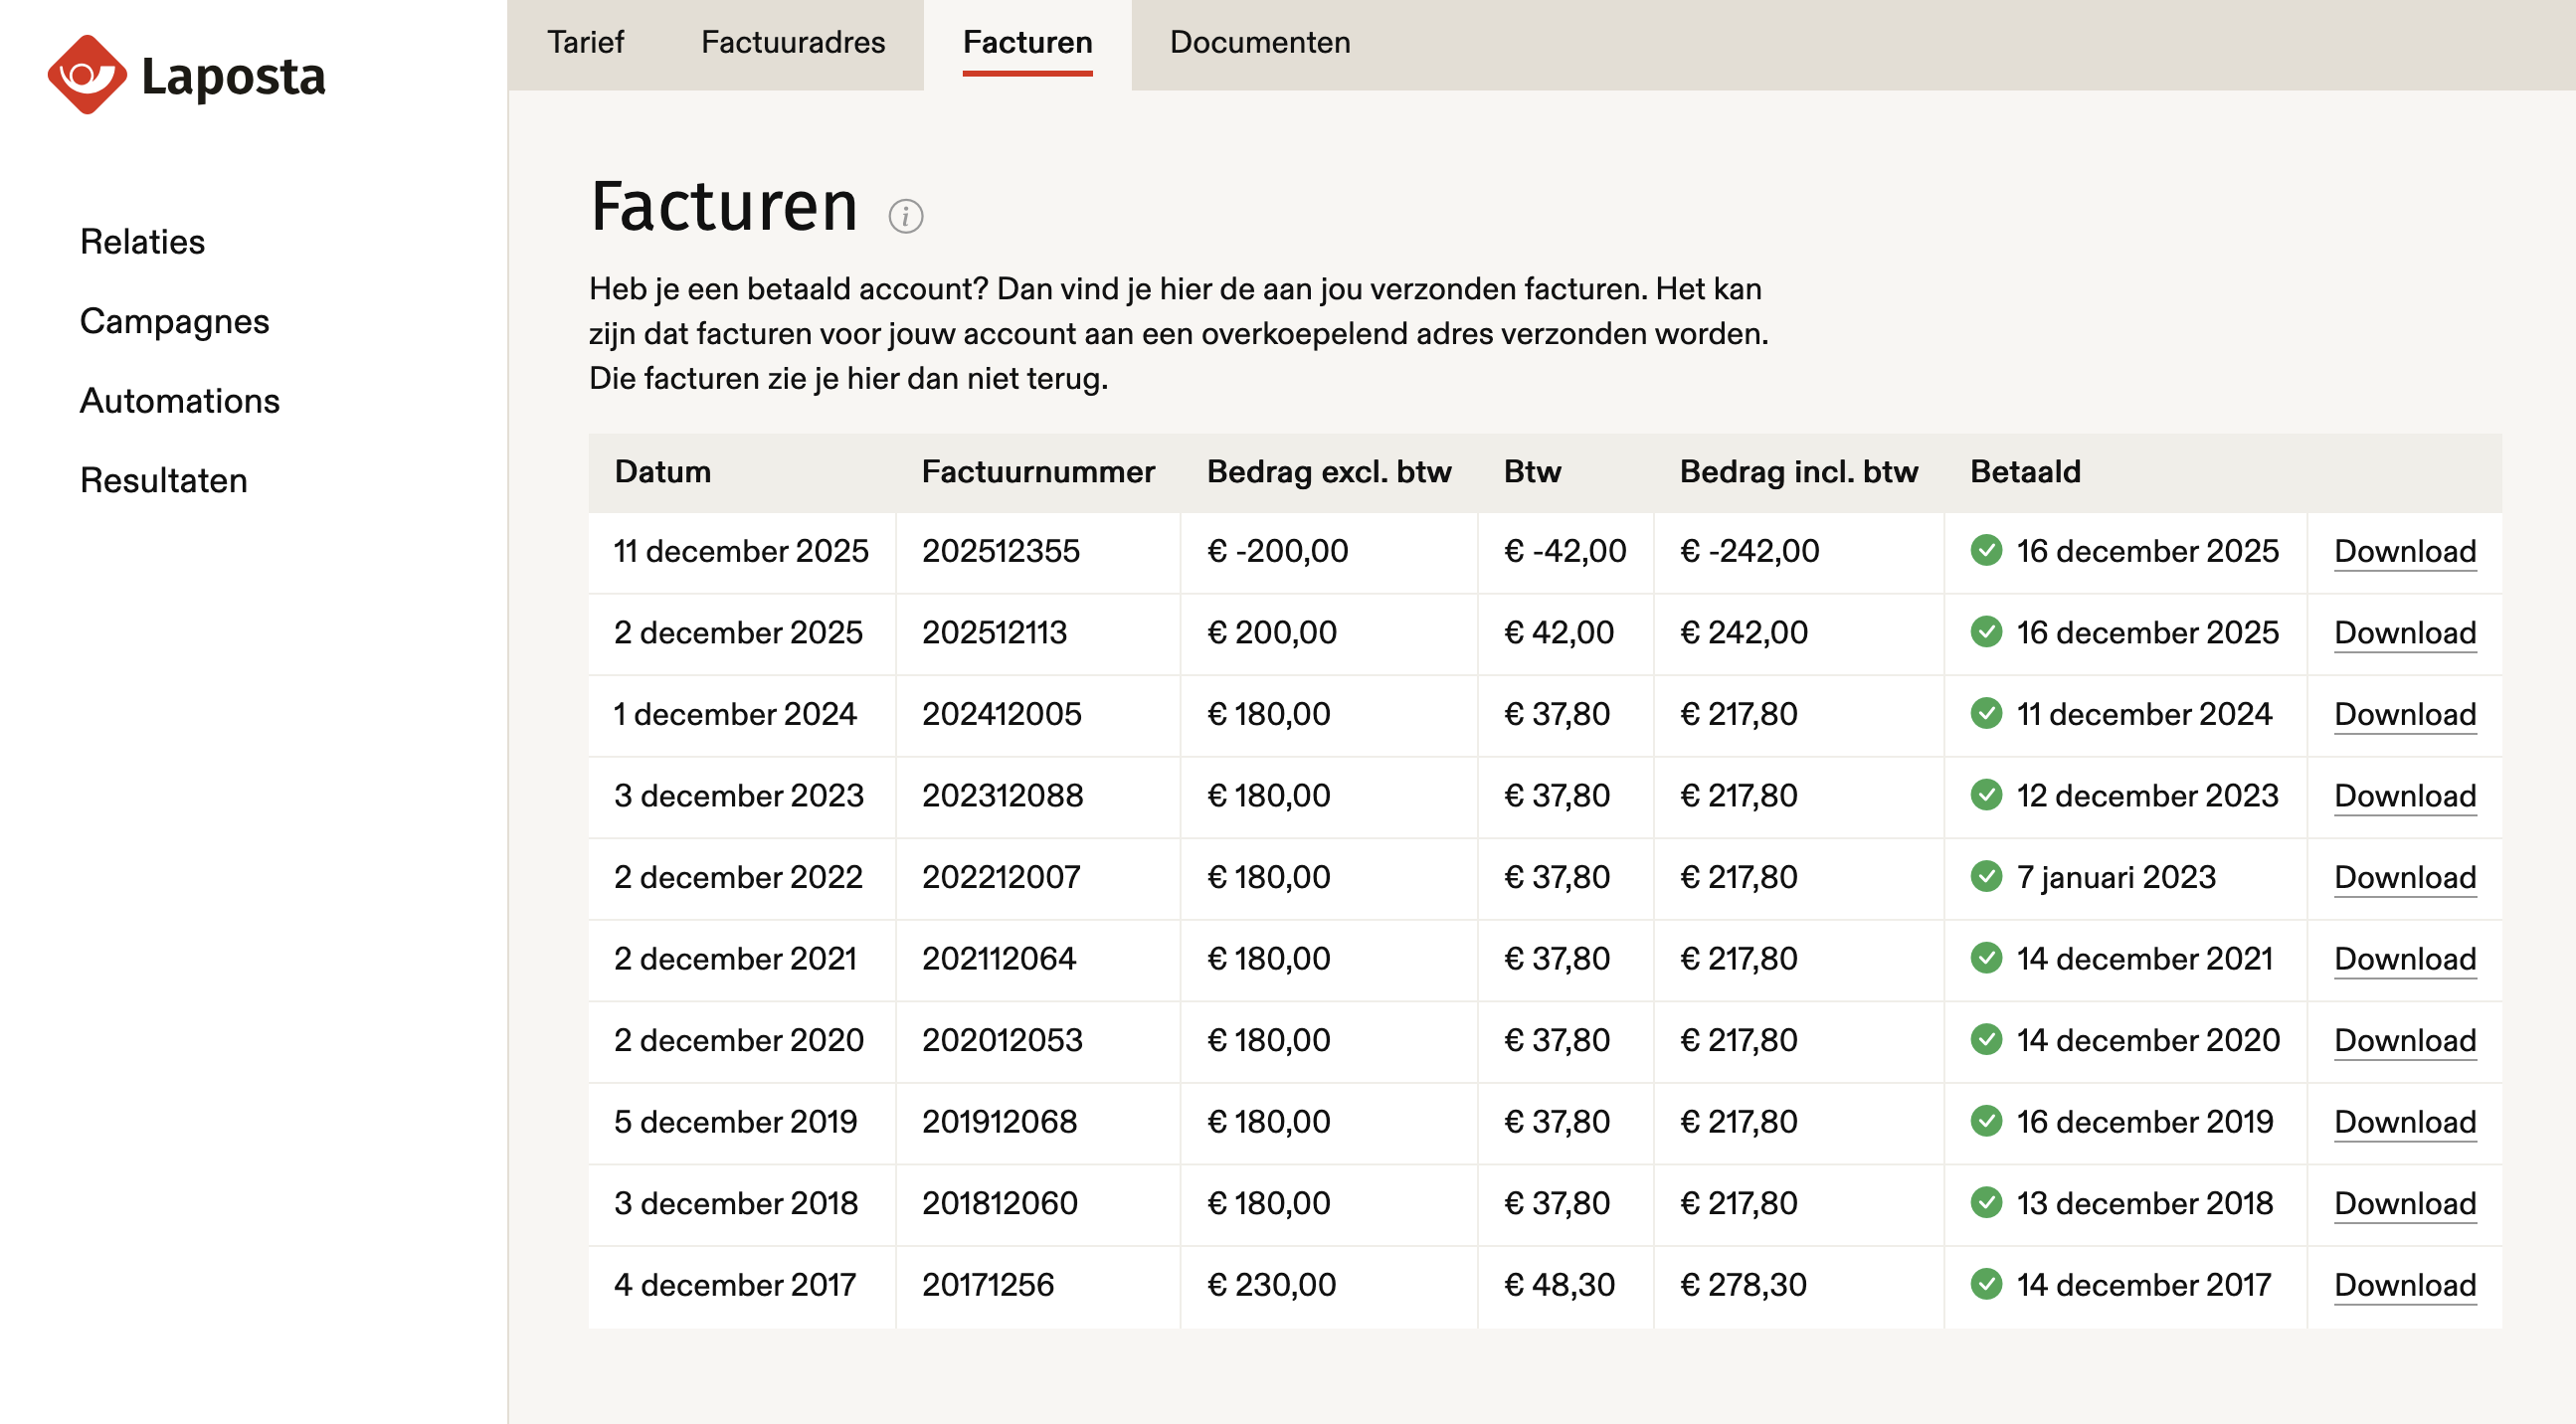Click green checkmark beside 14 december 2017
Viewport: 2576px width, 1424px height.
coord(1986,1284)
